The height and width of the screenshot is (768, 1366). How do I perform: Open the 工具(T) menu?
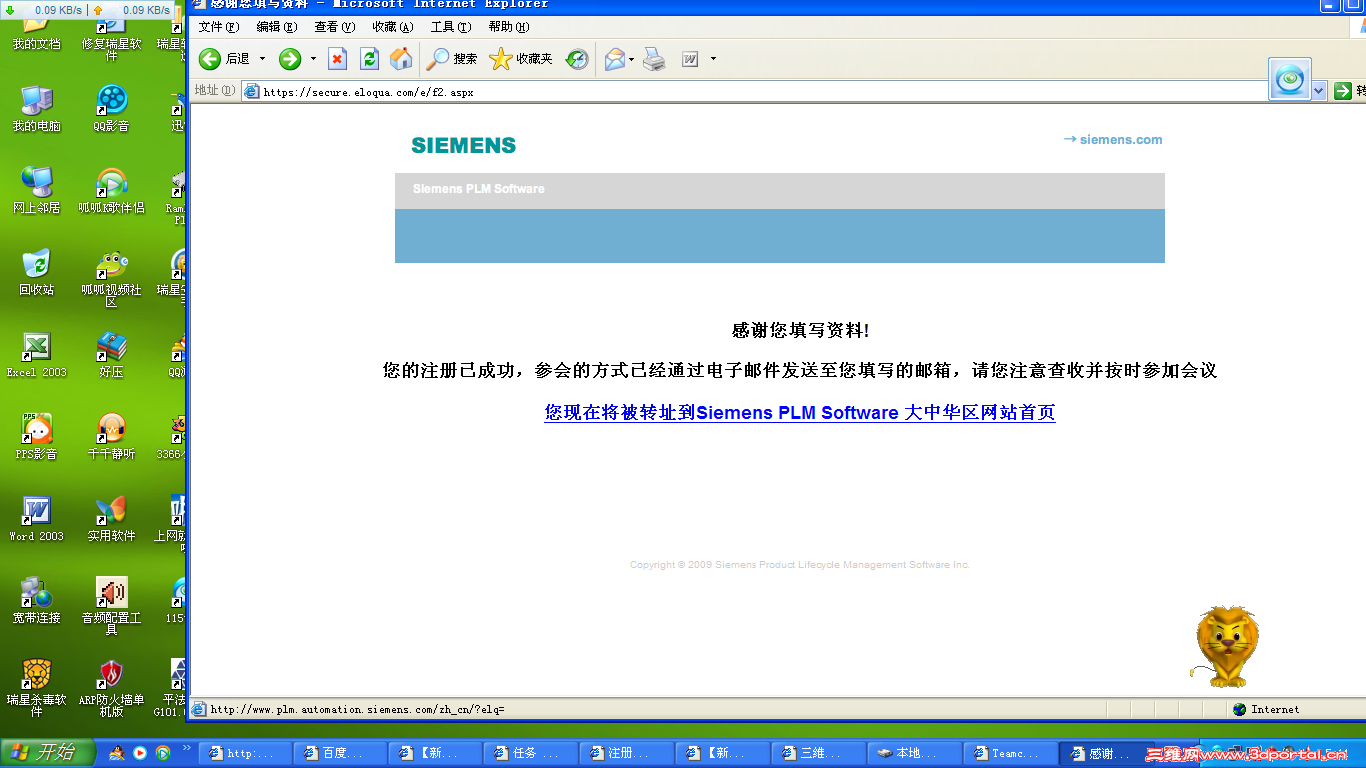point(450,27)
